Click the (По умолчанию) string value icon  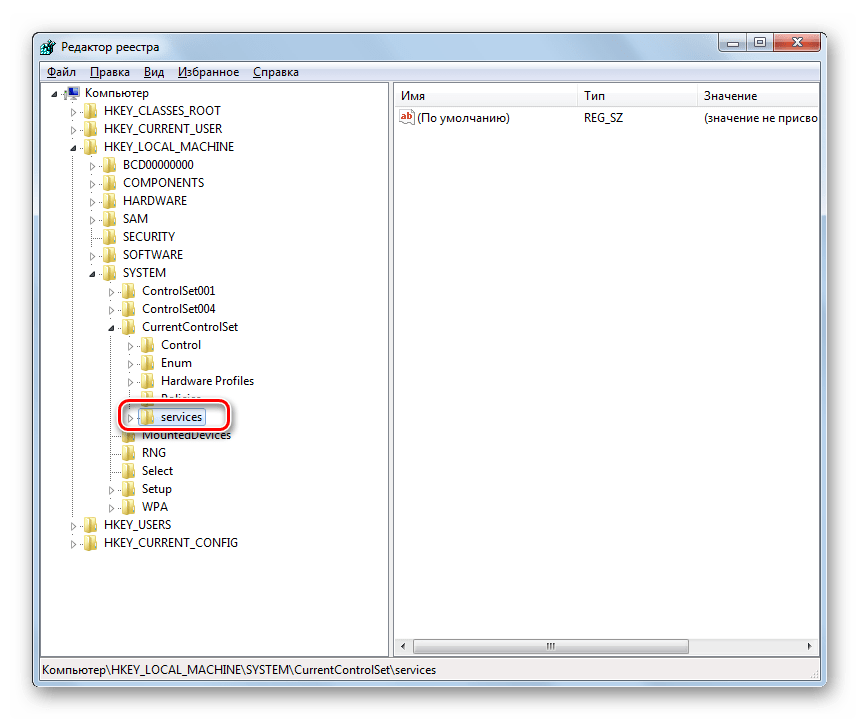406,118
